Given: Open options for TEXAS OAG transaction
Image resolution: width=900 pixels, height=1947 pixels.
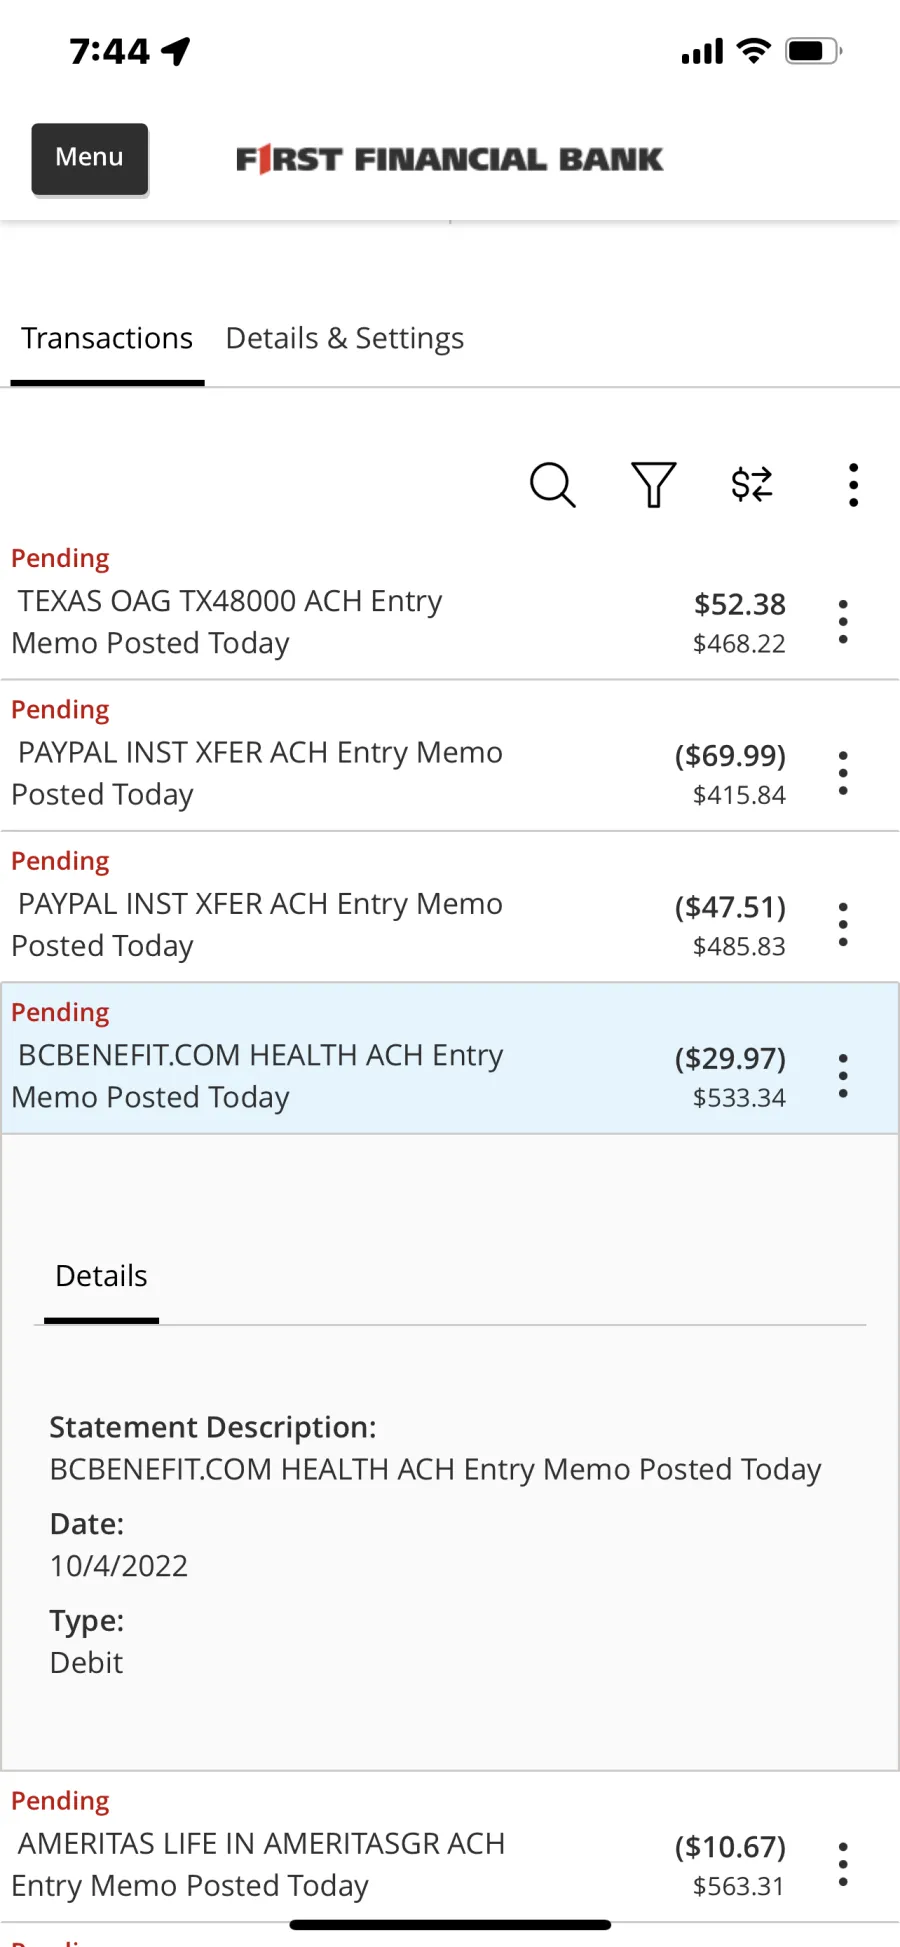Looking at the screenshot, I should [x=843, y=622].
